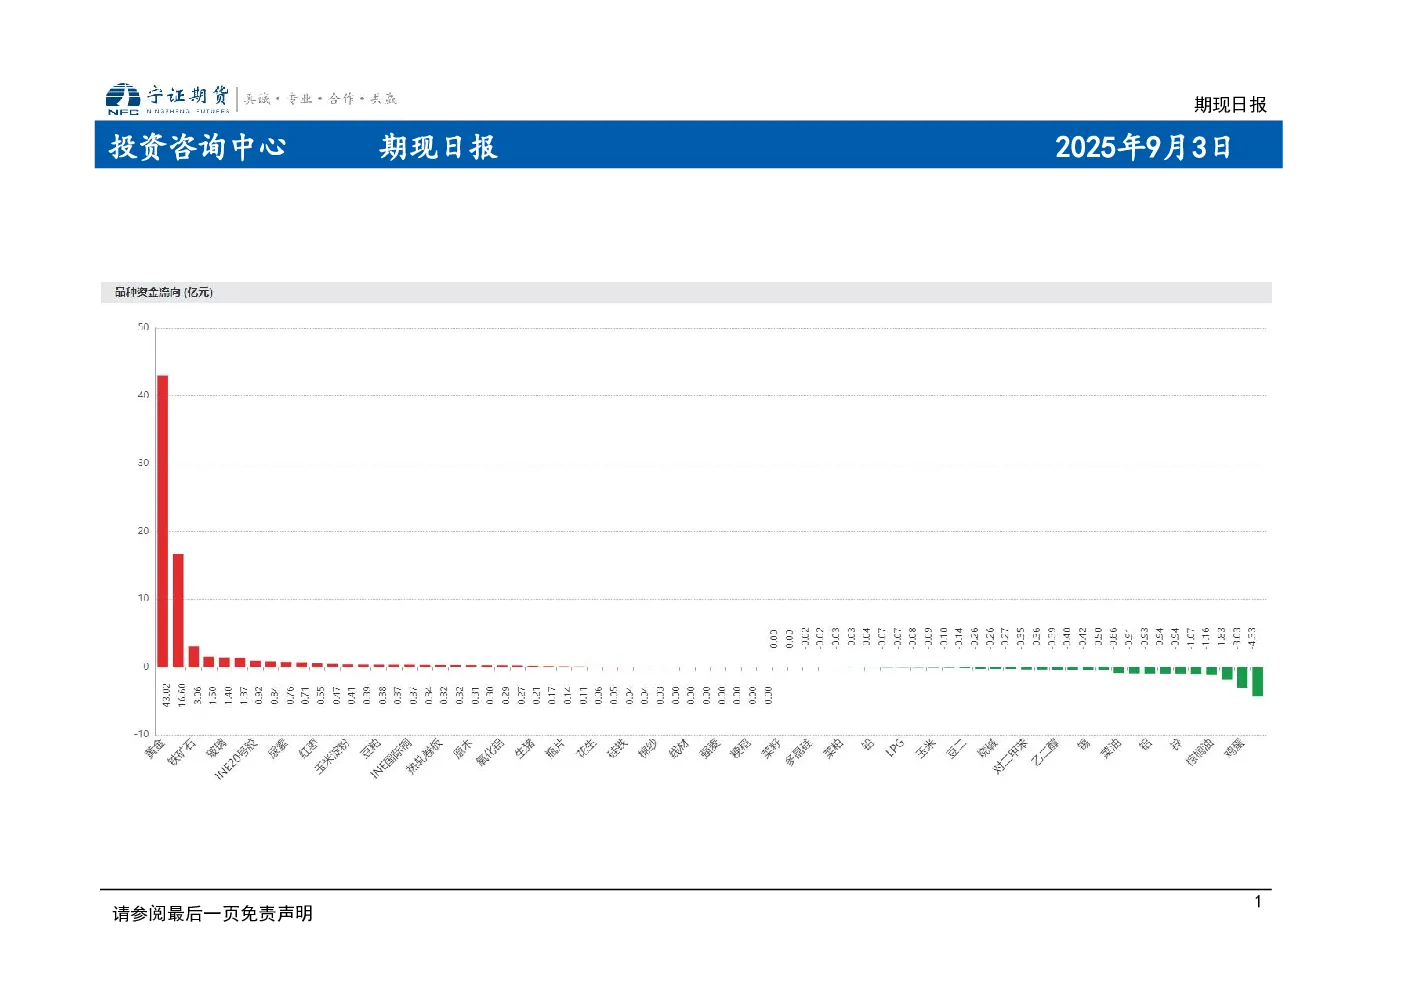Click the 玉米 category label
The width and height of the screenshot is (1403, 993).
coord(927,749)
